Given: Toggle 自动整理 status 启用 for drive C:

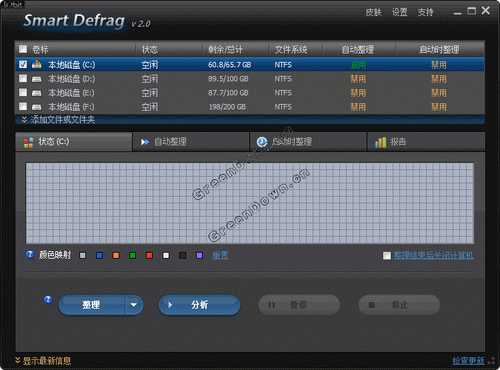Looking at the screenshot, I should [x=358, y=65].
